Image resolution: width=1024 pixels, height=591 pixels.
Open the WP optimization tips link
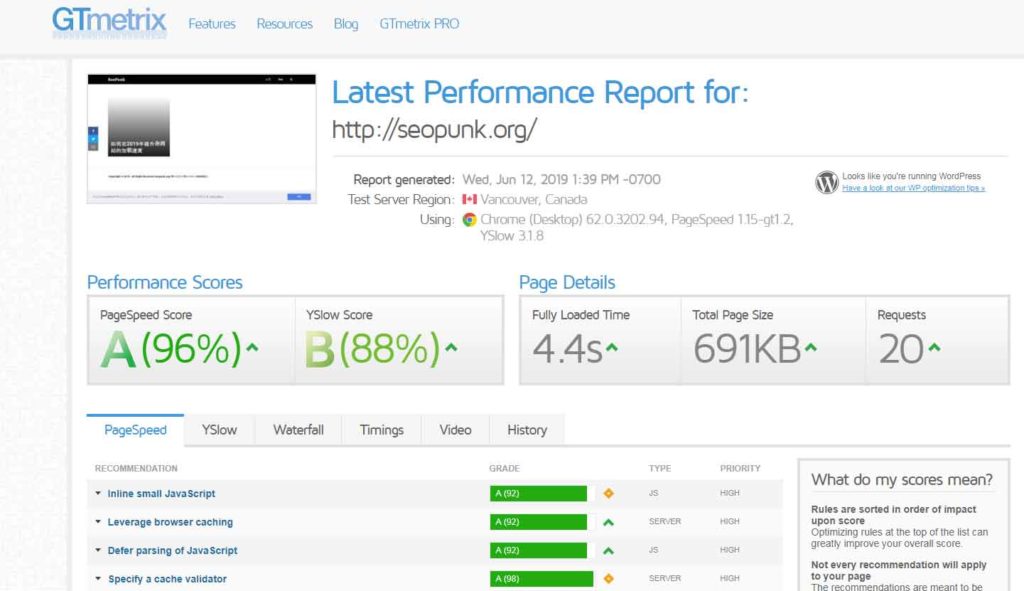click(912, 188)
